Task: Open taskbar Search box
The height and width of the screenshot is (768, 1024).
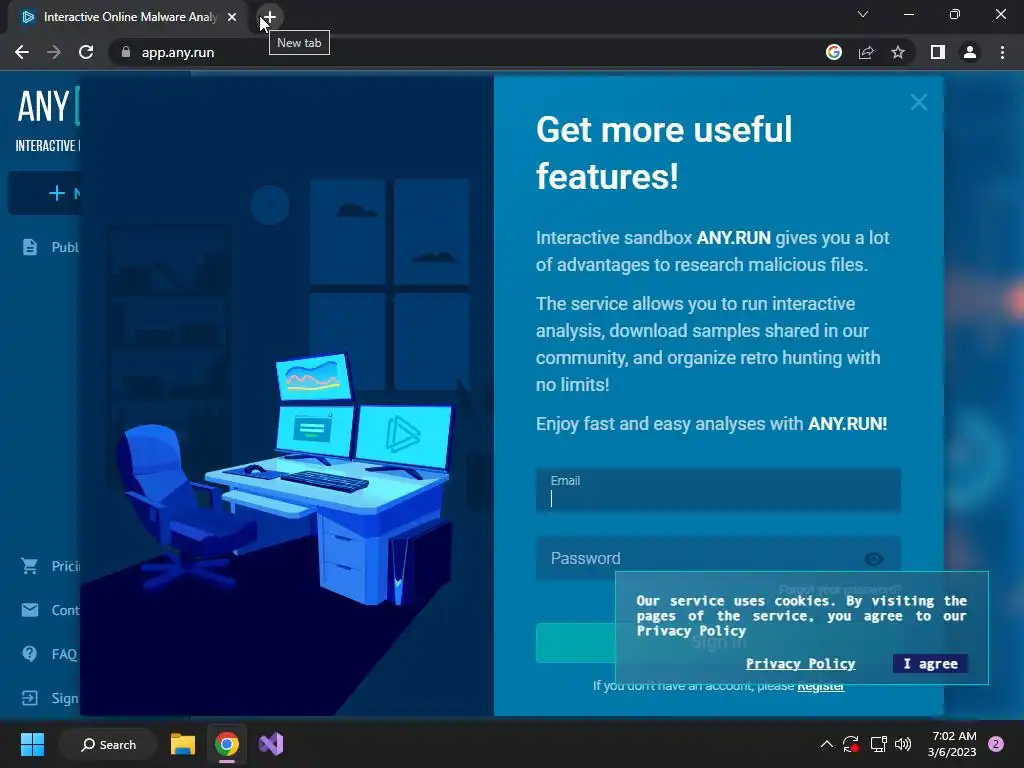Action: click(108, 744)
